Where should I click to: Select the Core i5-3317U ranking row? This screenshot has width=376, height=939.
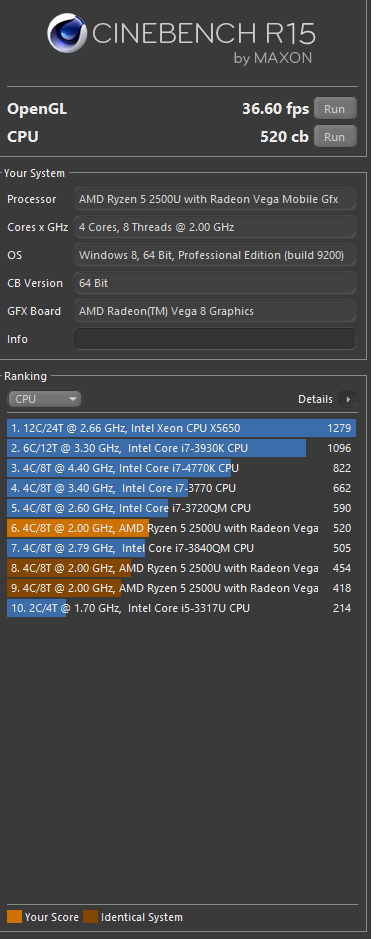pyautogui.click(x=181, y=608)
